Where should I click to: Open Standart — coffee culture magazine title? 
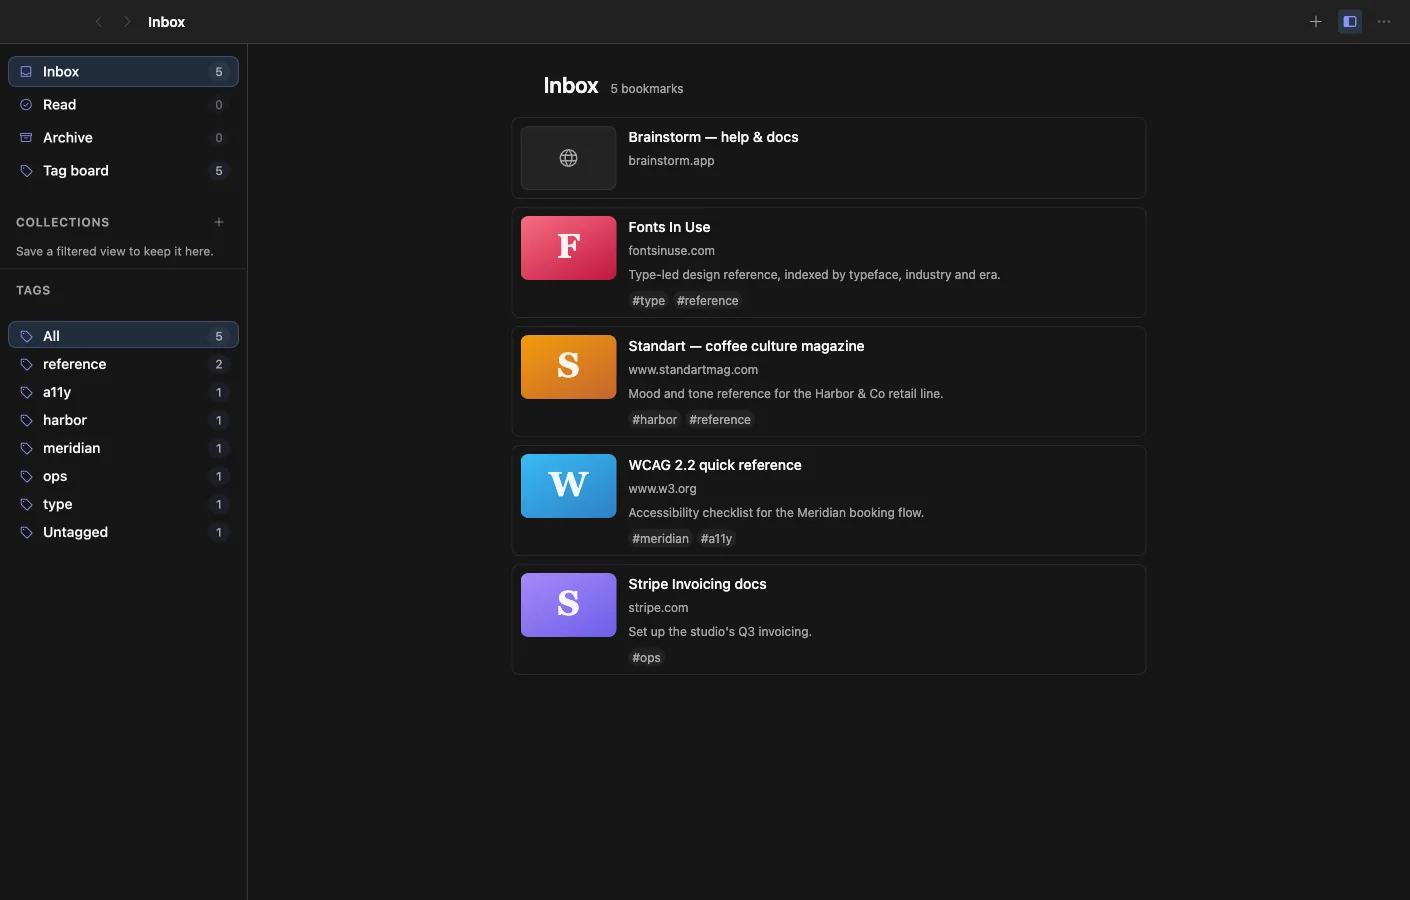746,346
